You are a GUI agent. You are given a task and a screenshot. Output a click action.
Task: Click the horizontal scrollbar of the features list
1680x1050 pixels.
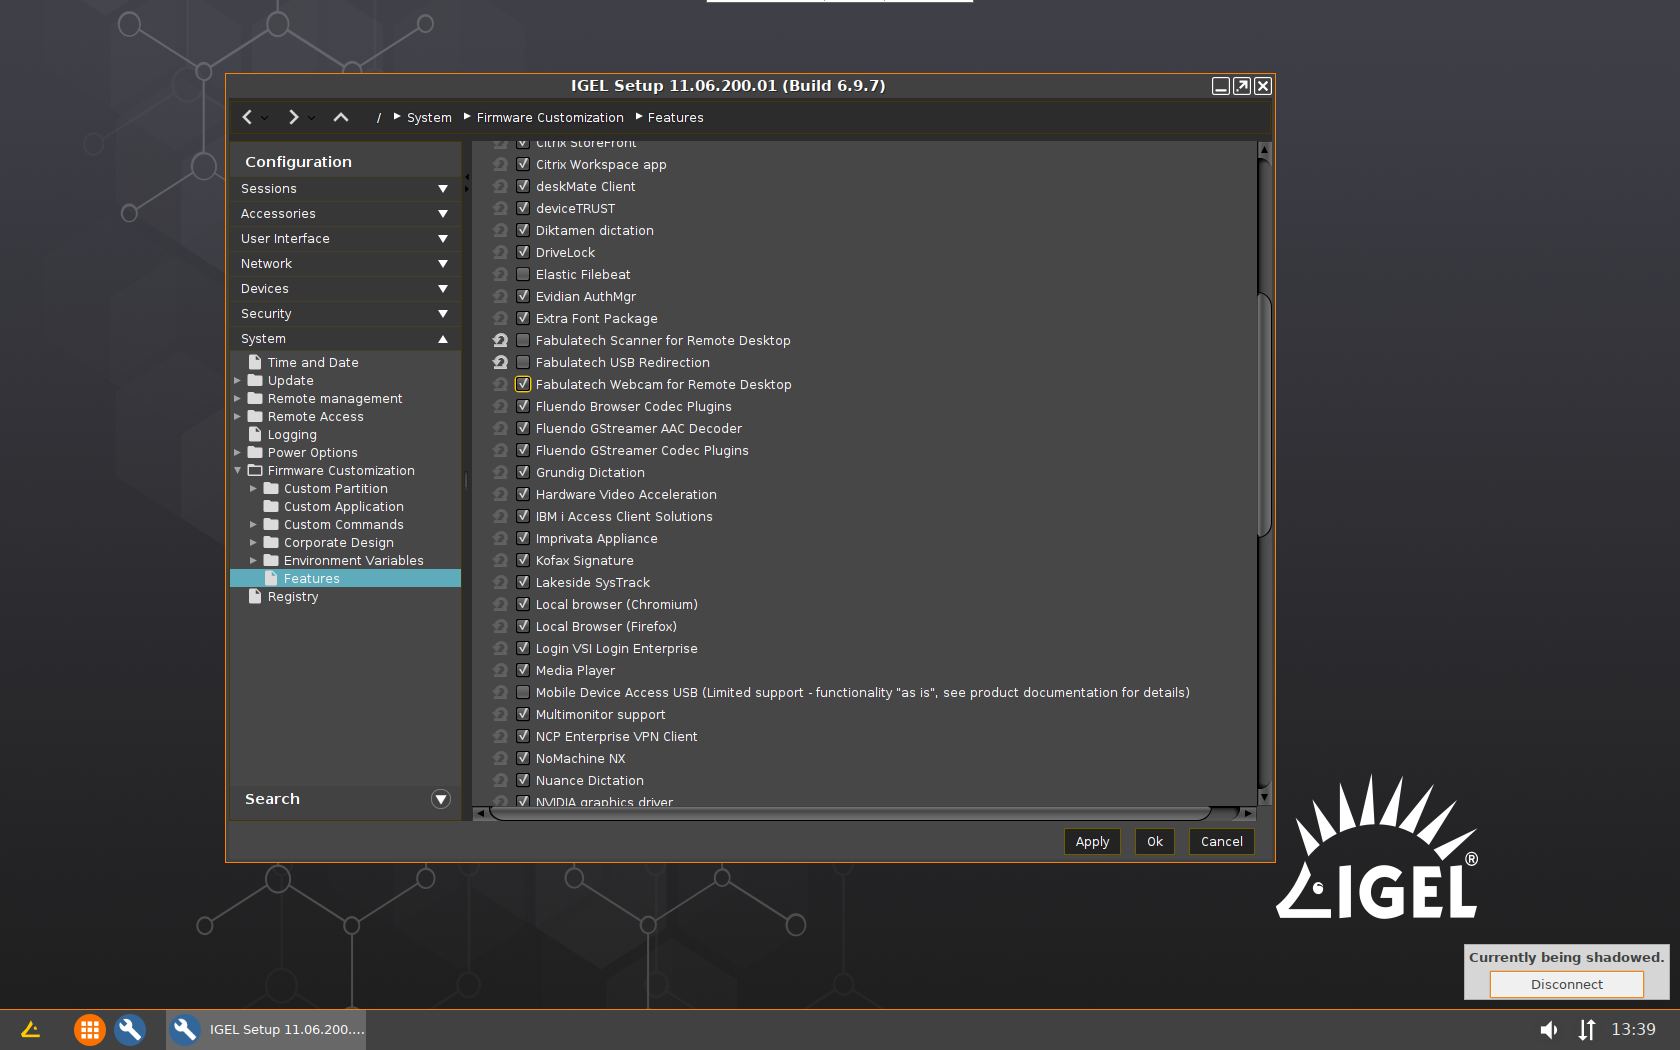point(851,813)
